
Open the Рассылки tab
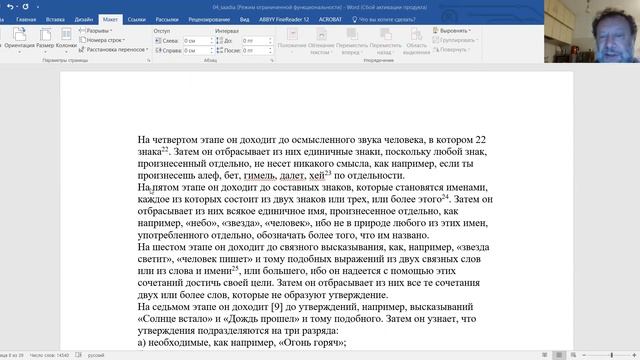pos(167,19)
